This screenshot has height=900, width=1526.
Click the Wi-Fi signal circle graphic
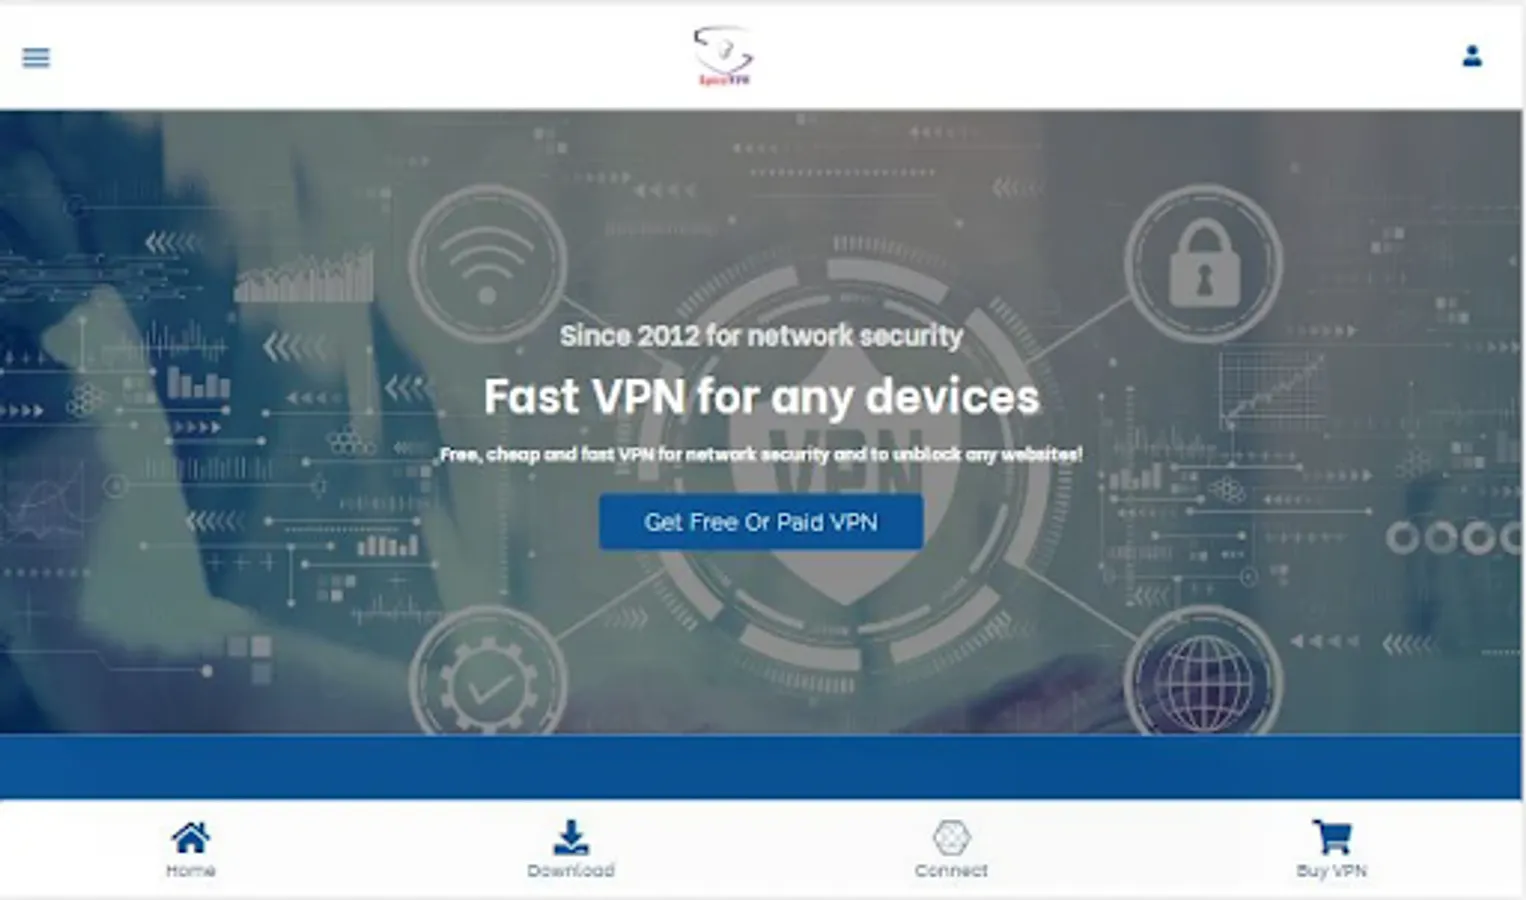pyautogui.click(x=487, y=263)
